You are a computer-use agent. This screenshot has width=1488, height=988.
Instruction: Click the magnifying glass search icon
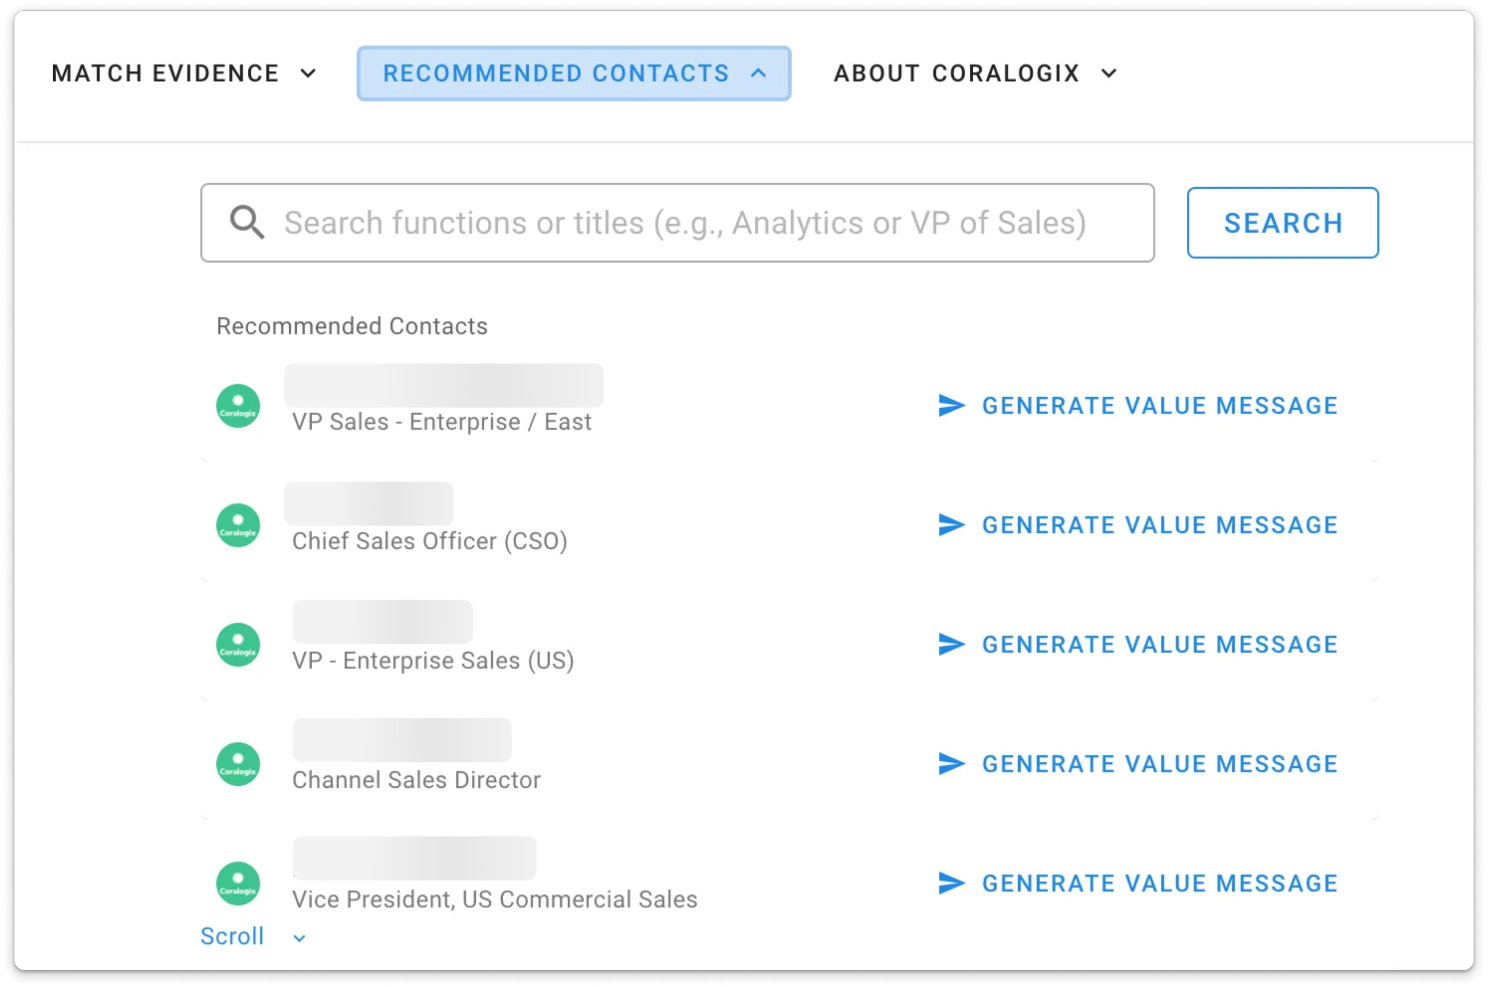point(247,222)
